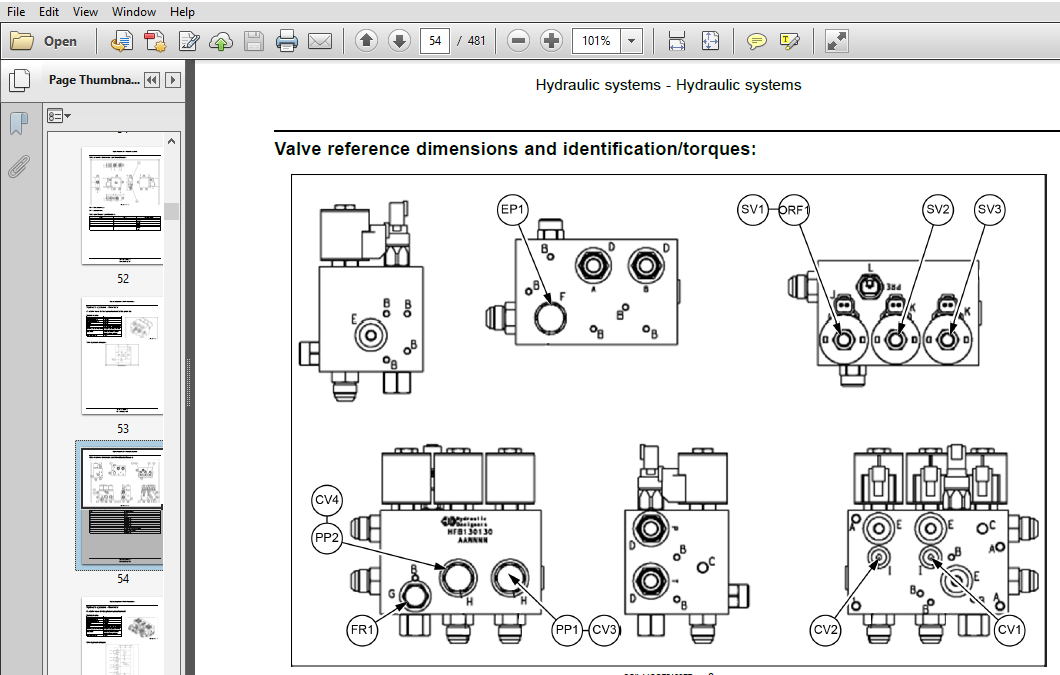Open the Attachments paperclip icon
The height and width of the screenshot is (675, 1060).
(x=19, y=166)
